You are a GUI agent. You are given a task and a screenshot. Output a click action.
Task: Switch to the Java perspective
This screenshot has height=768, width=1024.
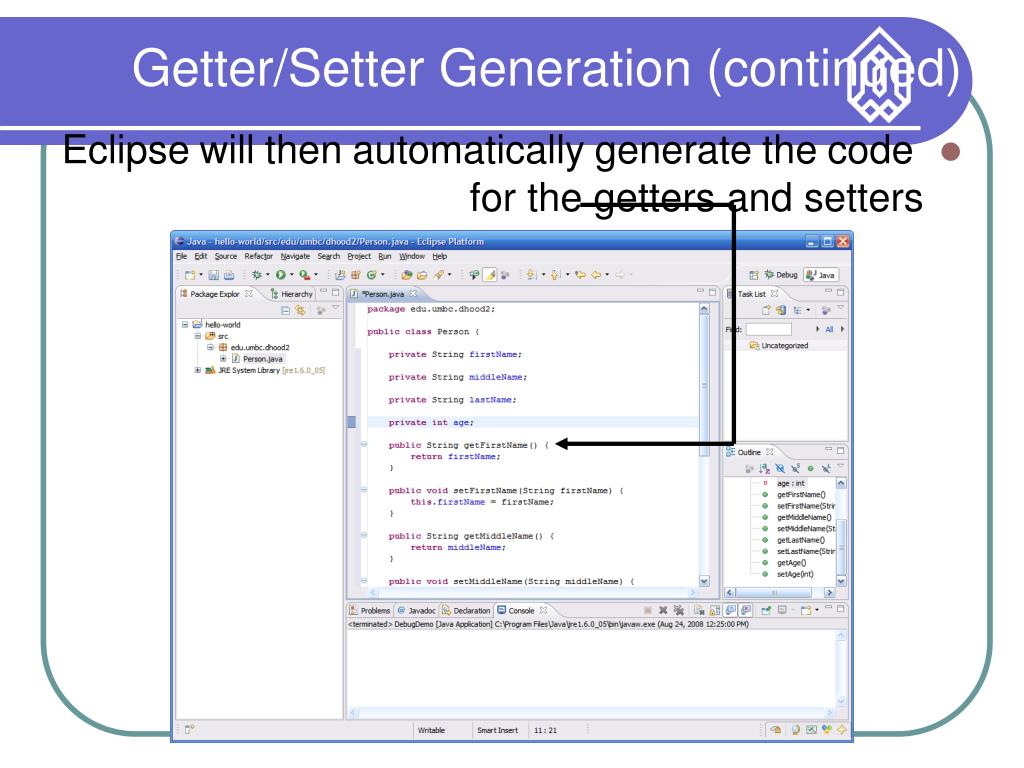pos(820,275)
